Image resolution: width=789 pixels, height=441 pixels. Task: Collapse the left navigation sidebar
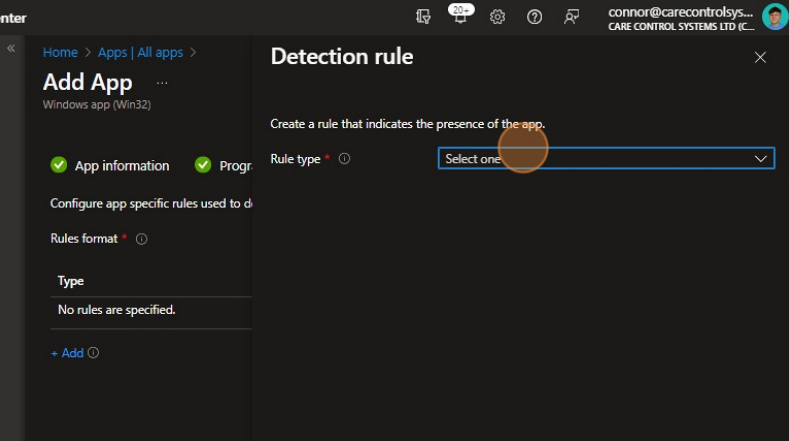(x=12, y=48)
